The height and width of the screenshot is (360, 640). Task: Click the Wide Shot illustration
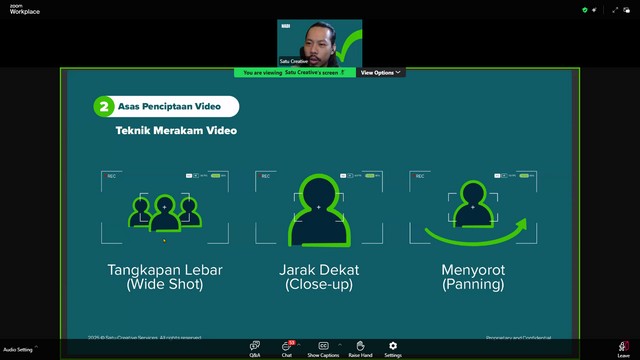pos(165,207)
